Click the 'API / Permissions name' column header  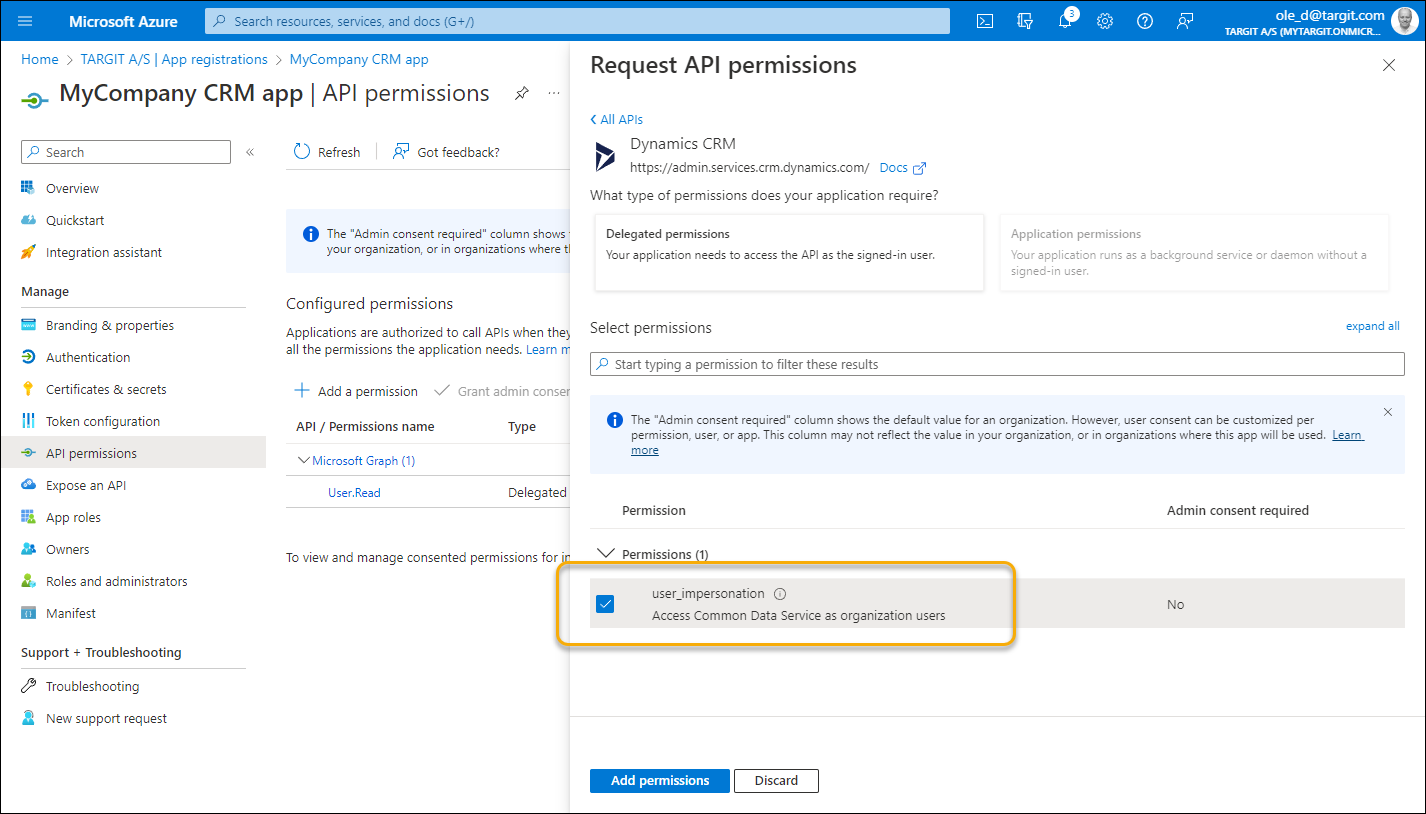[x=365, y=427]
